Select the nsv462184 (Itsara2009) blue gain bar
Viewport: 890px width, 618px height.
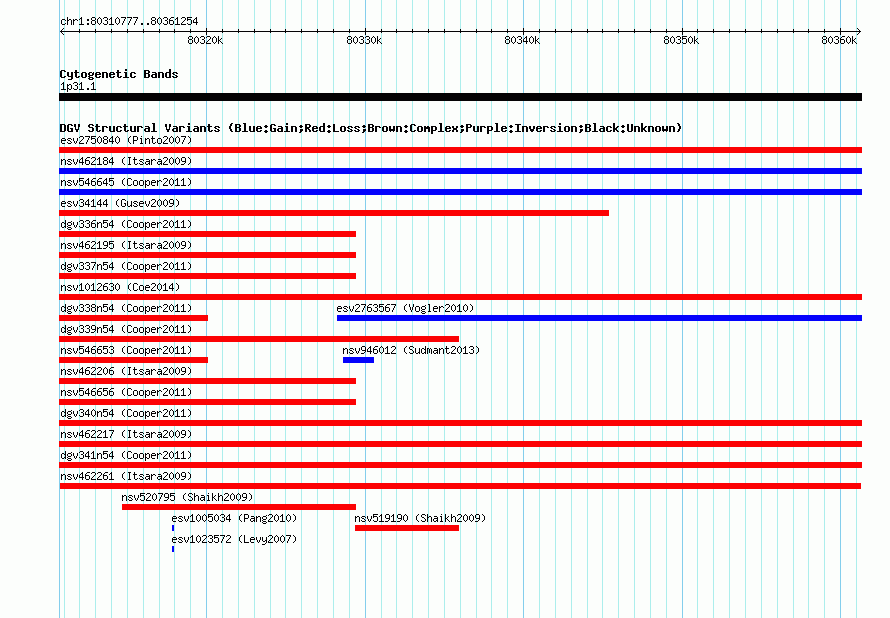tap(460, 171)
